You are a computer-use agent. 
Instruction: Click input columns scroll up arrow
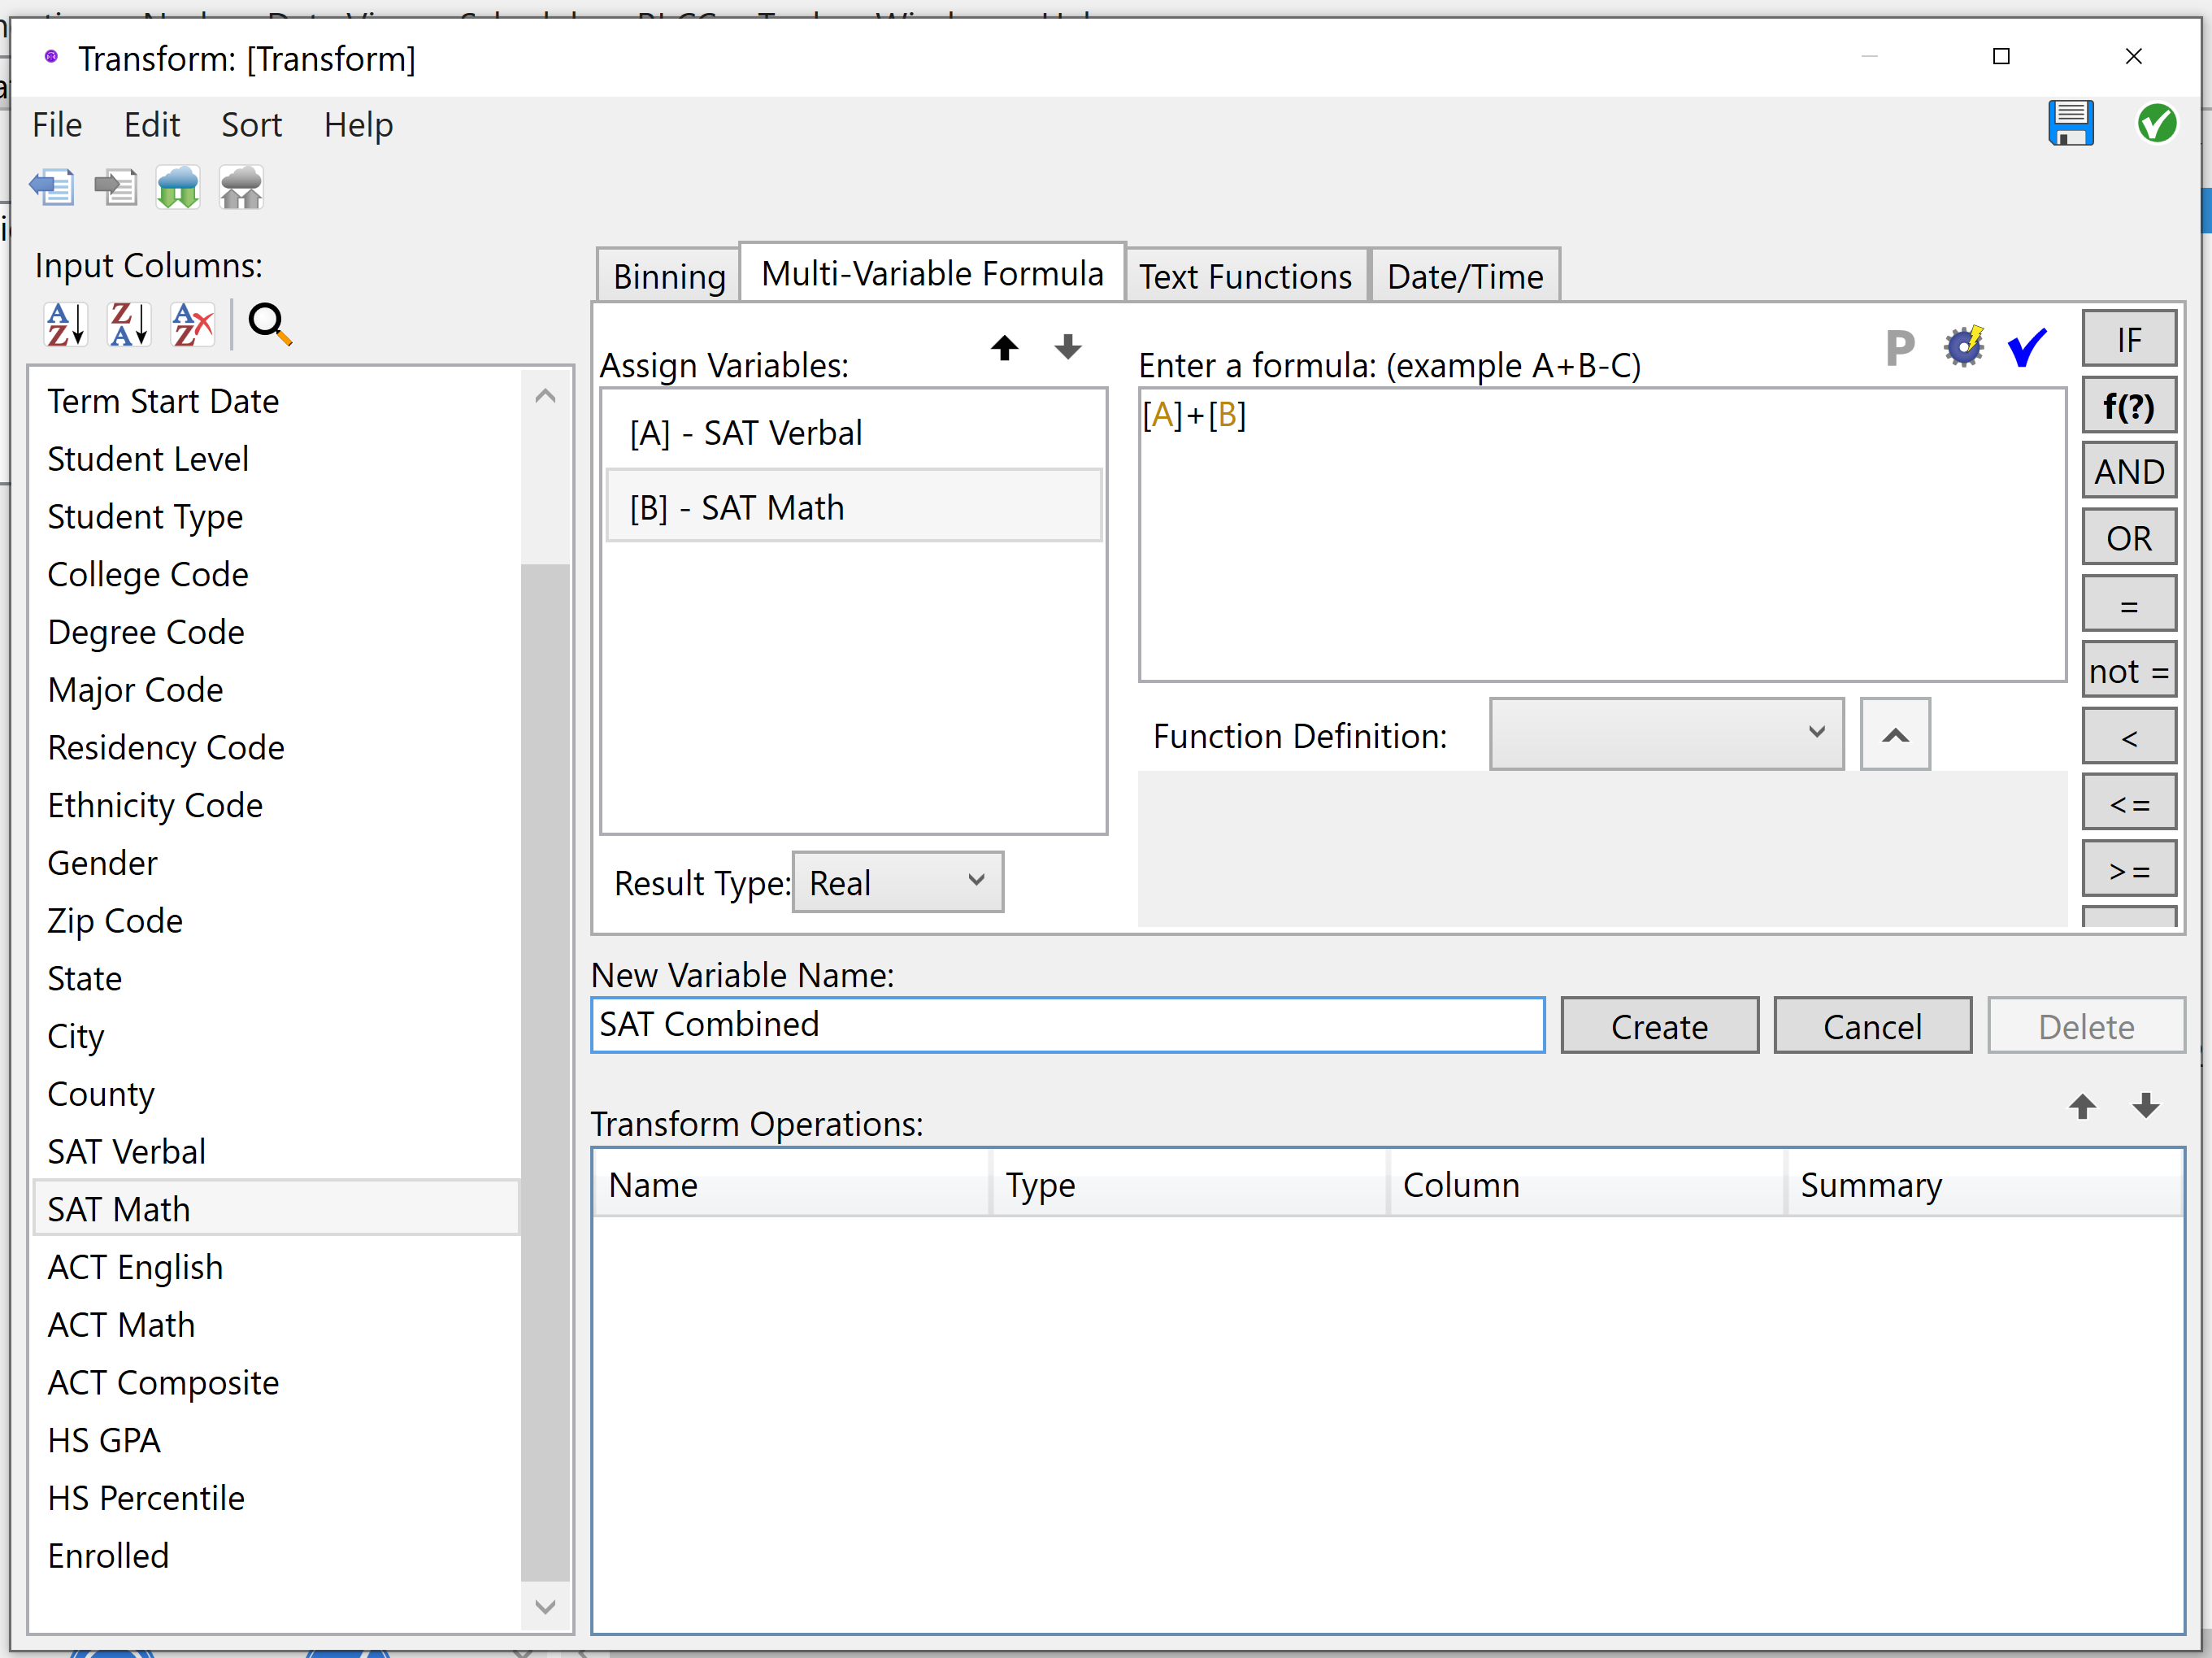[x=545, y=396]
